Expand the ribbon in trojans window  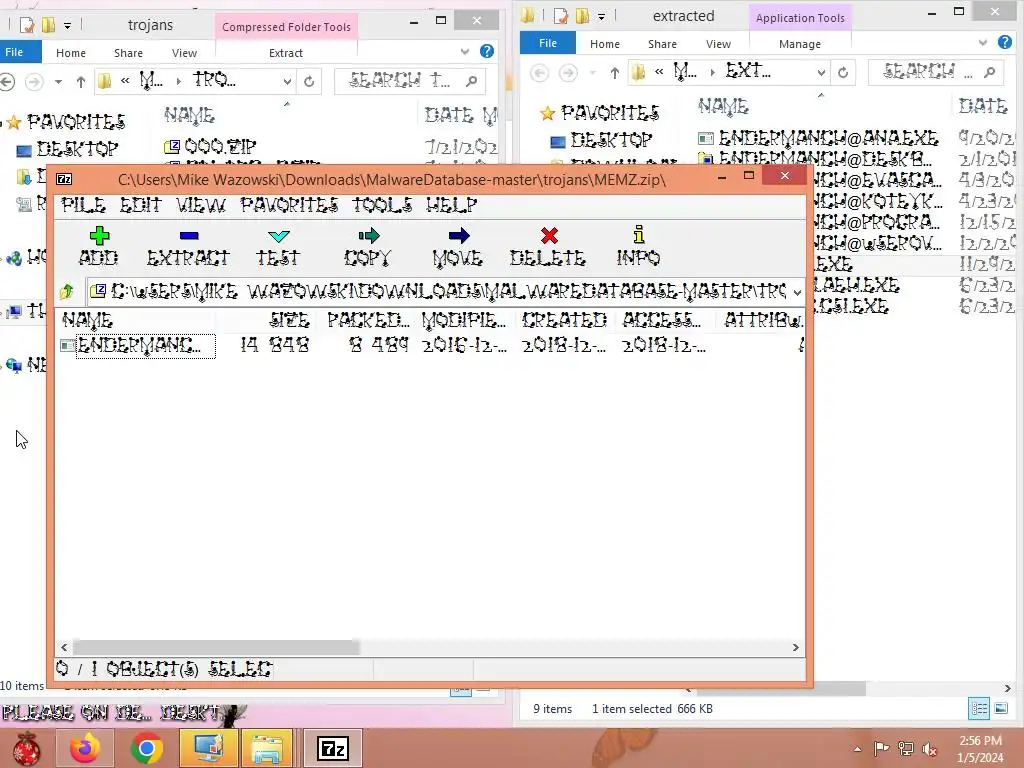[x=464, y=52]
